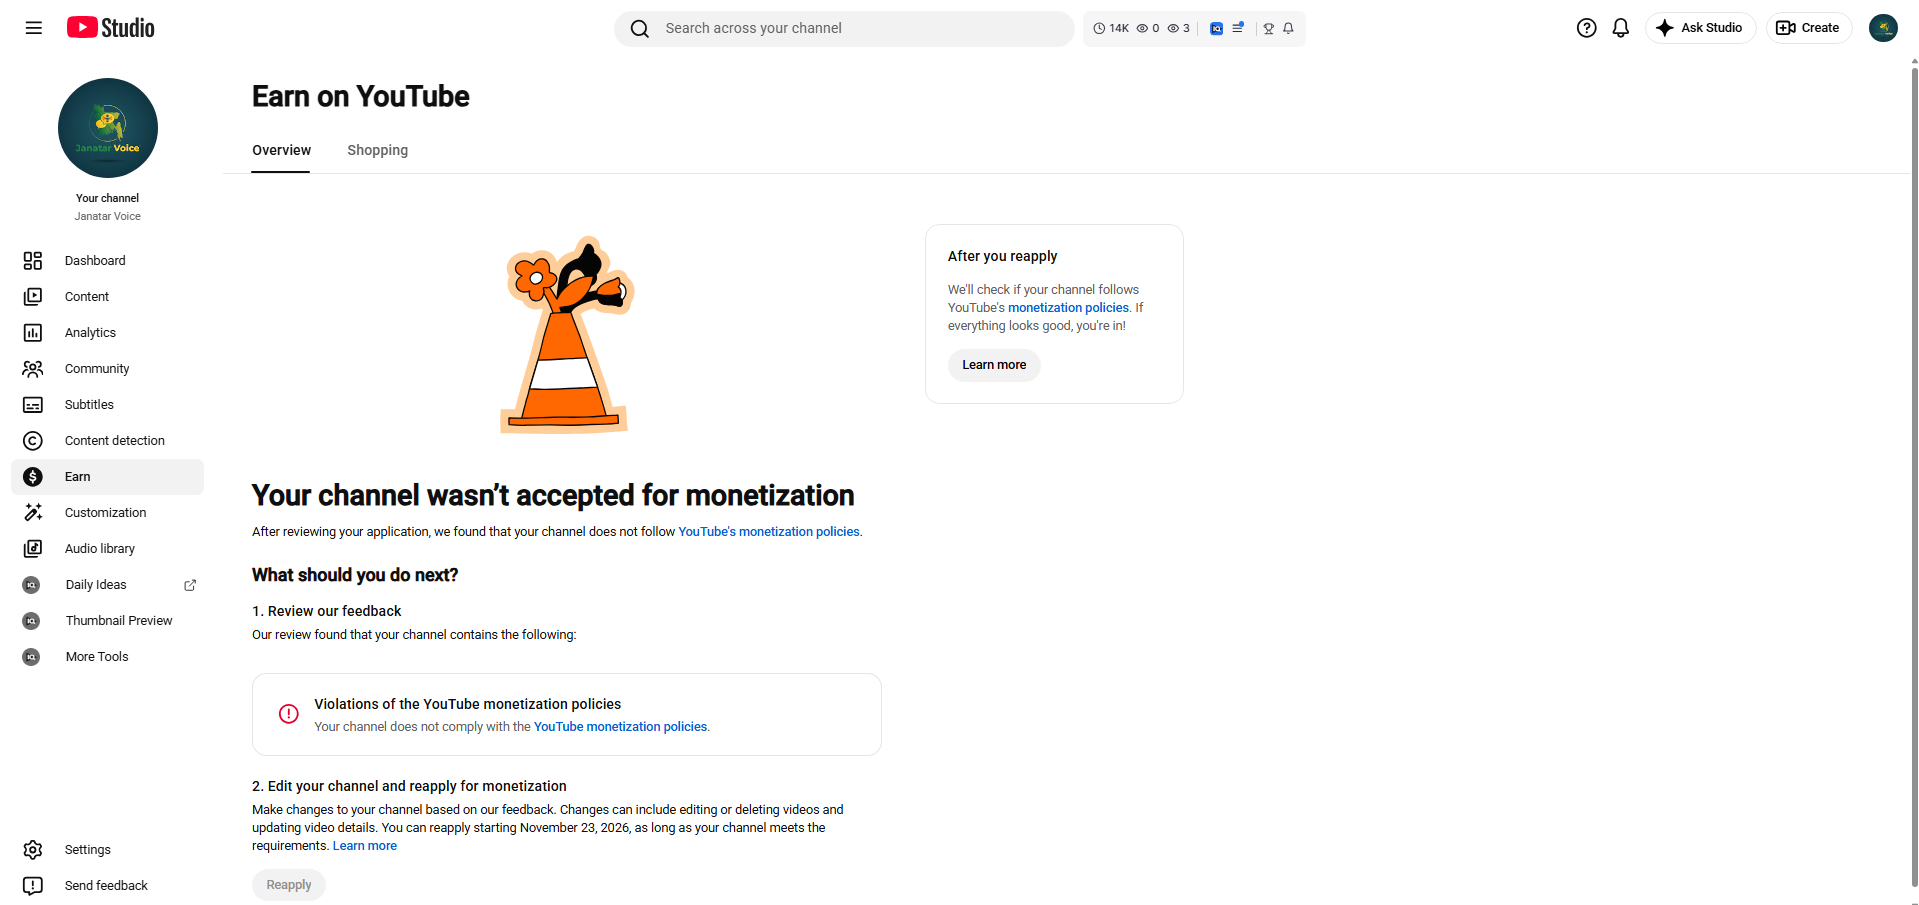The width and height of the screenshot is (1919, 905).
Task: Click the Subtitles icon in sidebar
Action: click(x=33, y=405)
